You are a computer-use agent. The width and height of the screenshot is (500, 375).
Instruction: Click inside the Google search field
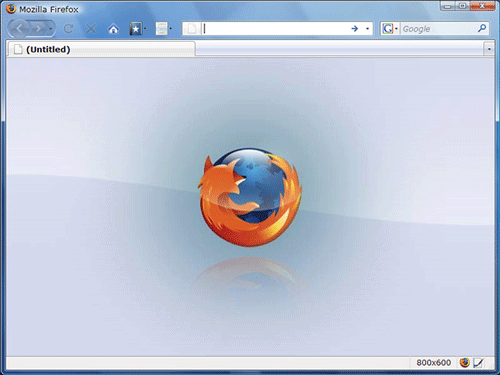[438, 29]
